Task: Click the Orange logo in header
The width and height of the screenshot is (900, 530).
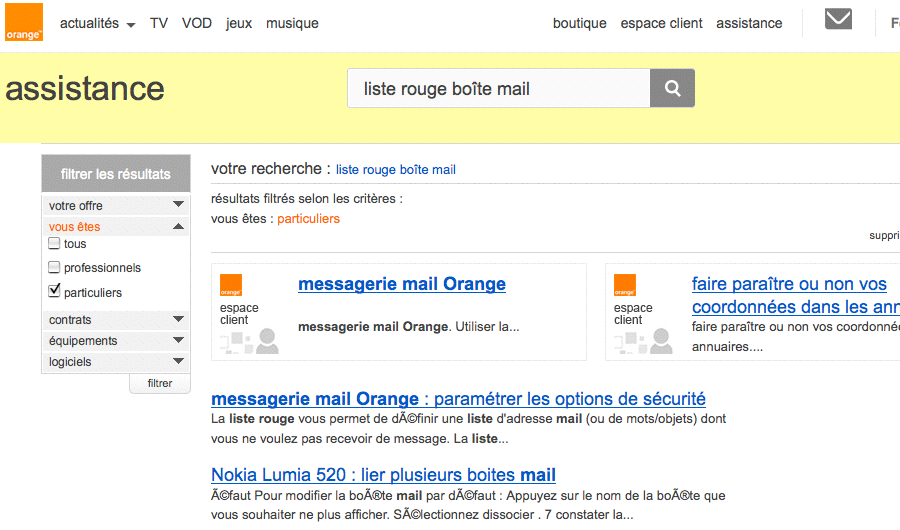Action: [23, 23]
